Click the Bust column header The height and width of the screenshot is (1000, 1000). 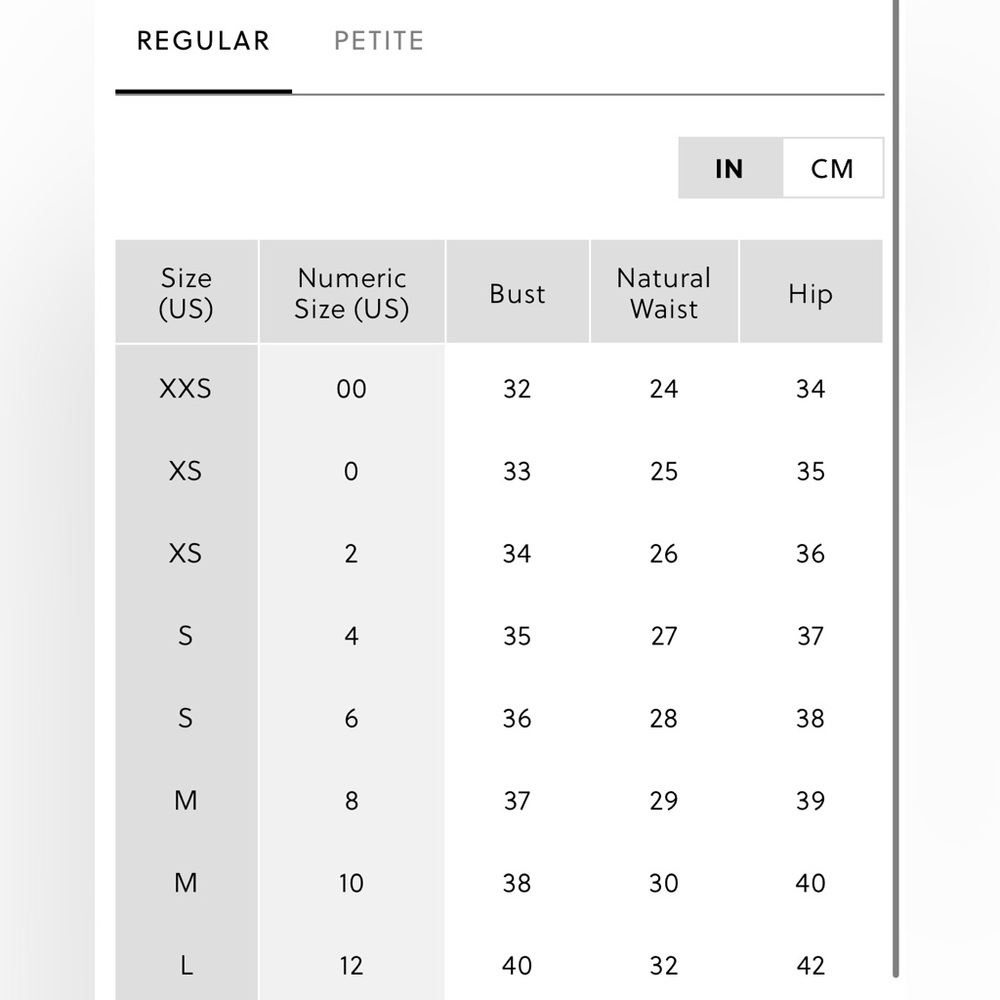pyautogui.click(x=517, y=293)
